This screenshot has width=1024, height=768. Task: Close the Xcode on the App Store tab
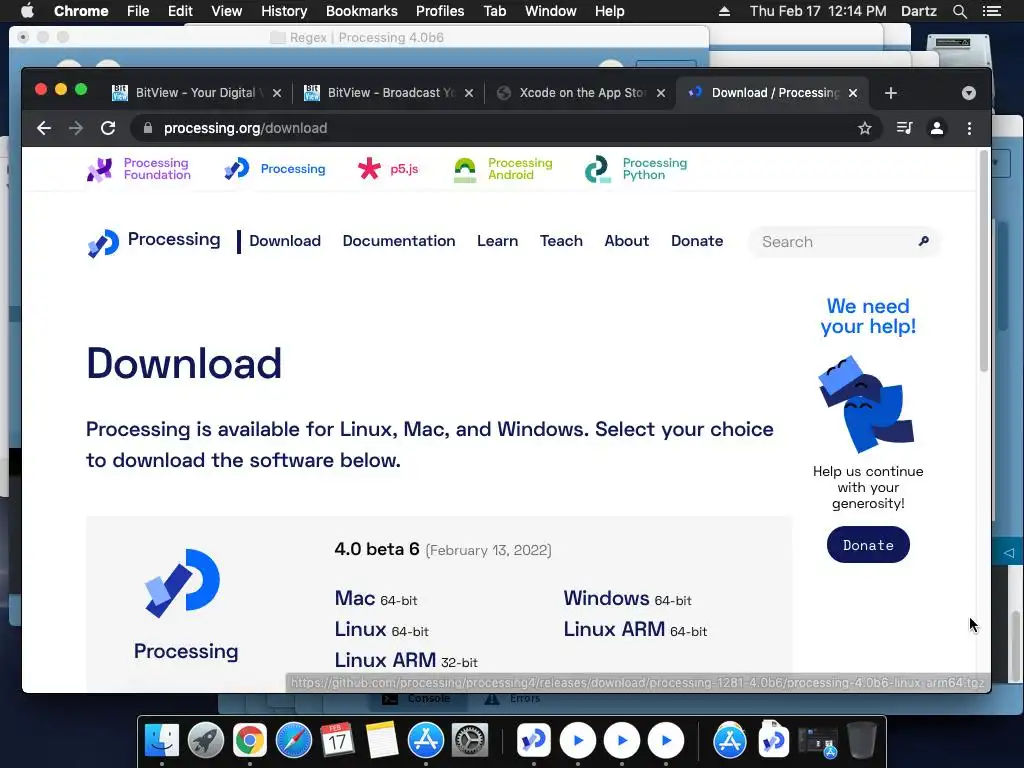pos(661,93)
